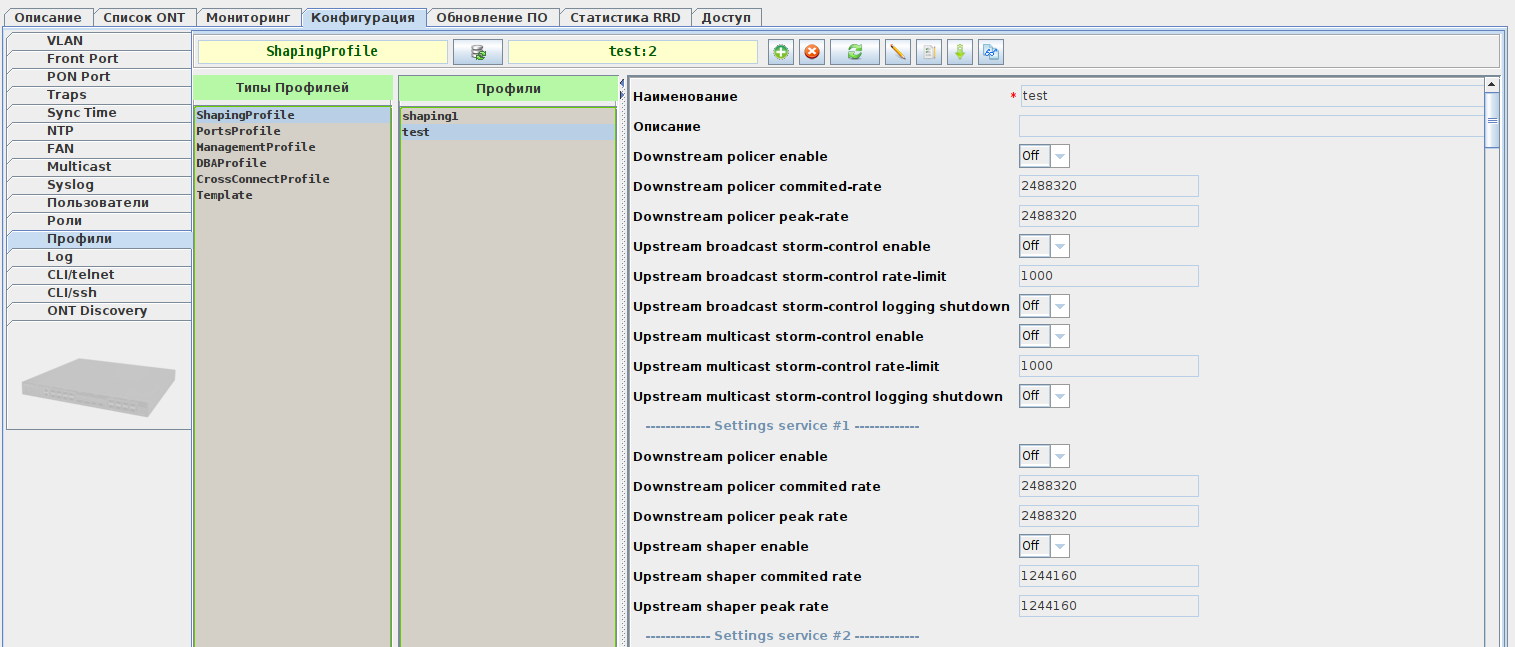Select PortsProfile in profile types list
The image size is (1515, 647).
[x=292, y=132]
